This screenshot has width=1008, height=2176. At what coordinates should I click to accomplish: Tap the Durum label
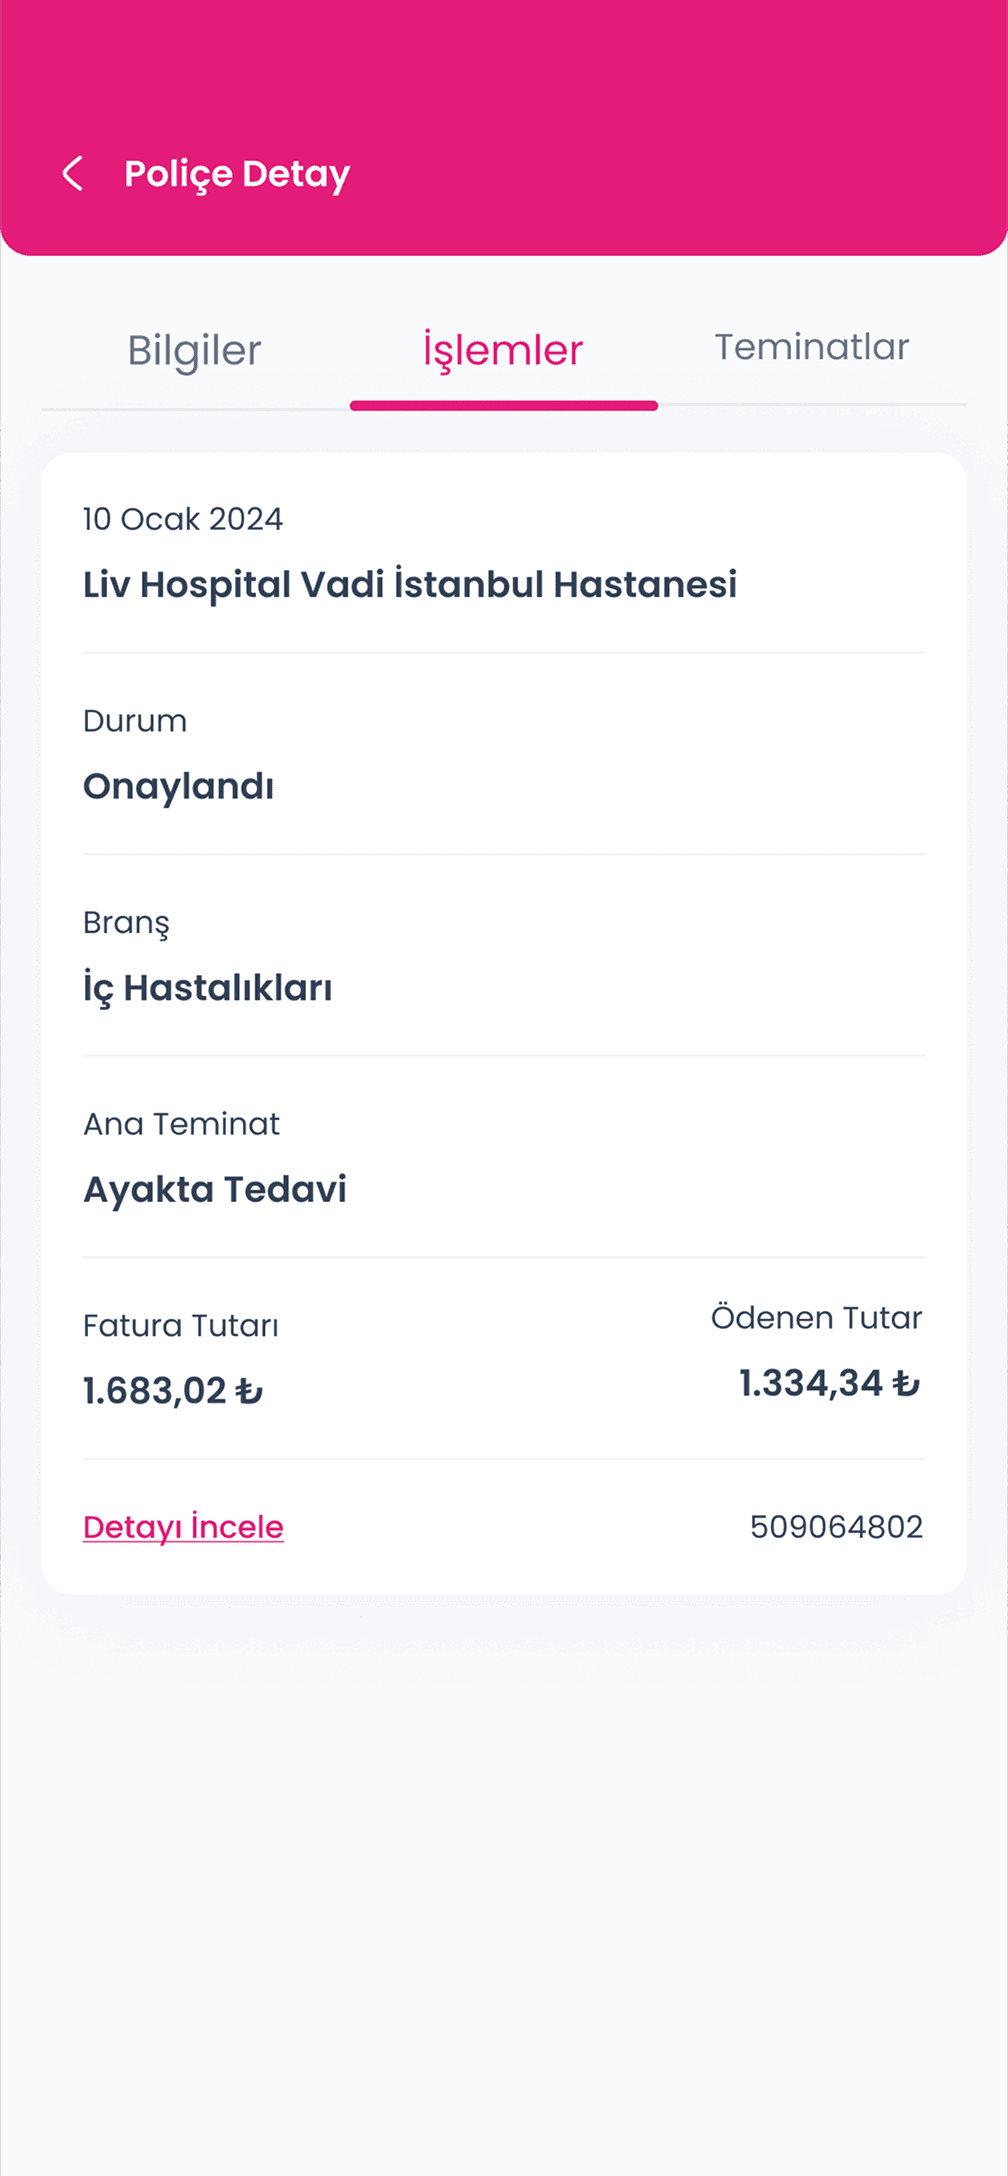tap(135, 721)
